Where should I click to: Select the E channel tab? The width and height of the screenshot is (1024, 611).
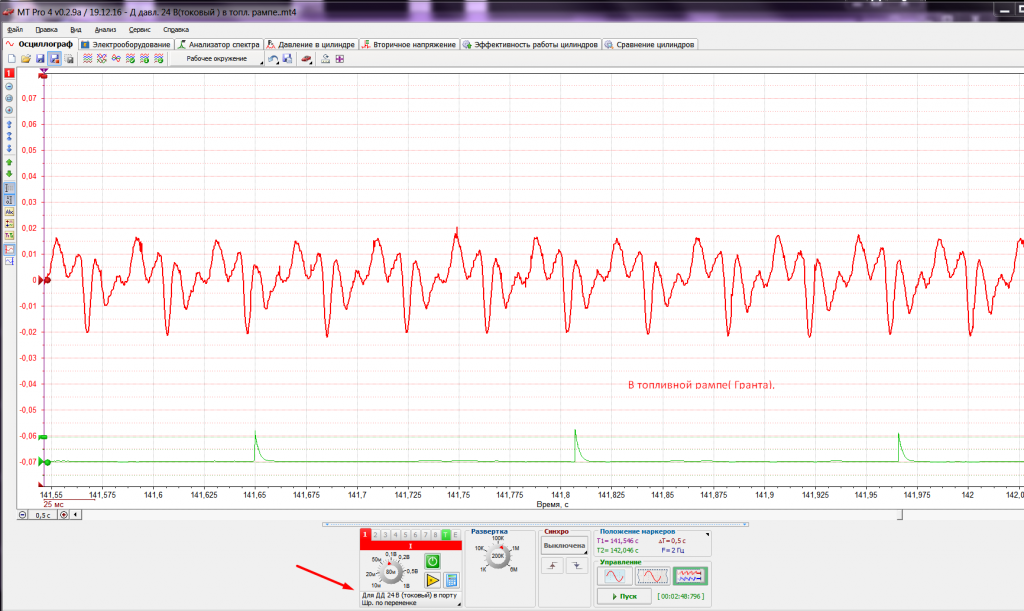click(456, 535)
